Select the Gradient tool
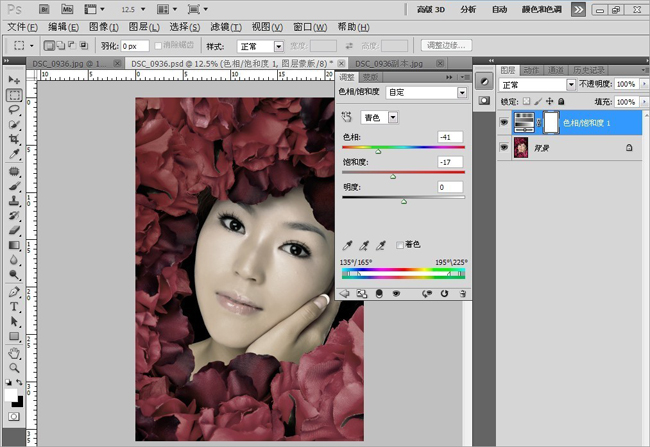Viewport: 650px width, 447px height. [14, 245]
